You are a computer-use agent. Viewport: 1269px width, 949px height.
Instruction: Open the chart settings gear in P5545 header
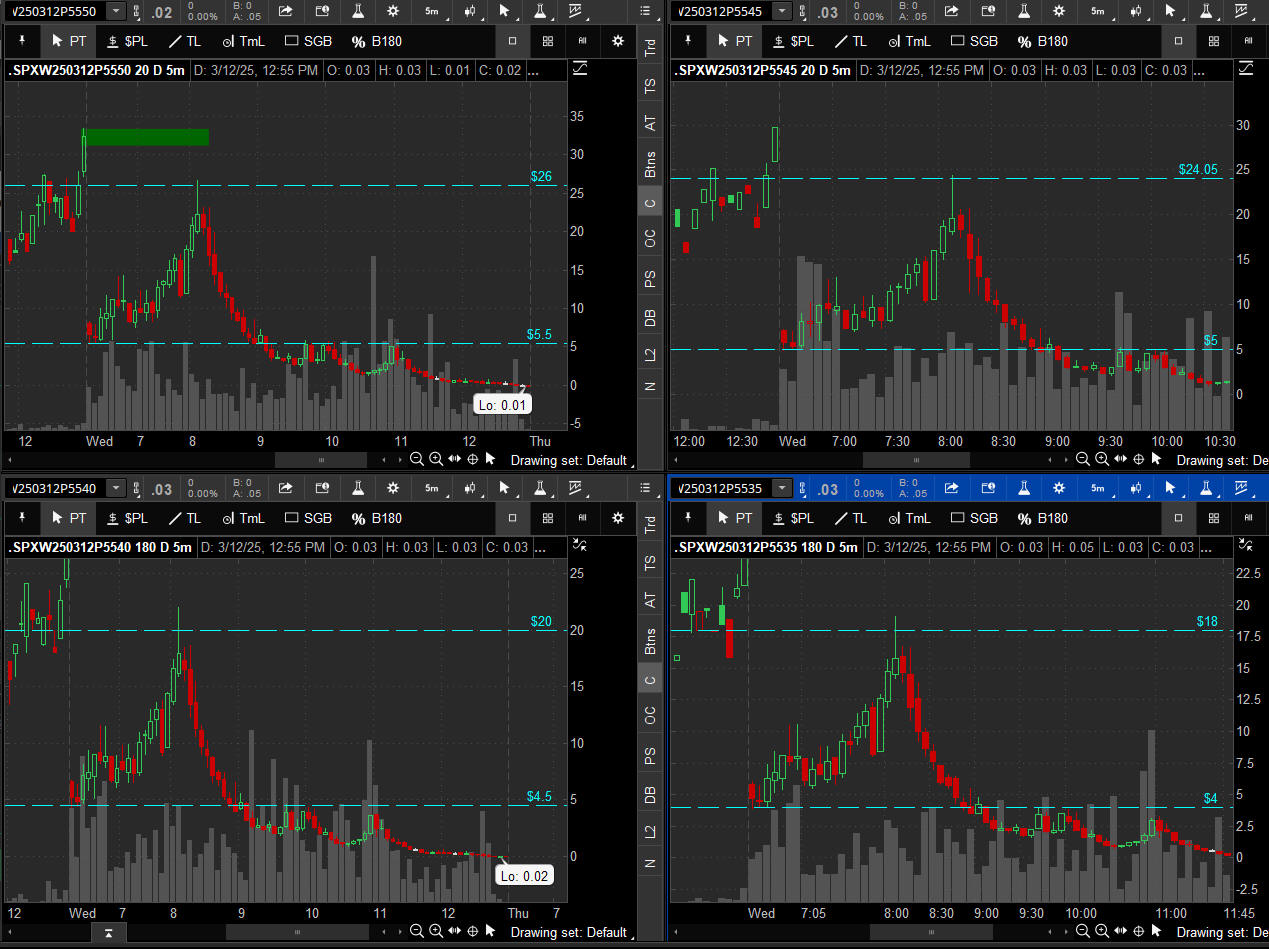1059,11
